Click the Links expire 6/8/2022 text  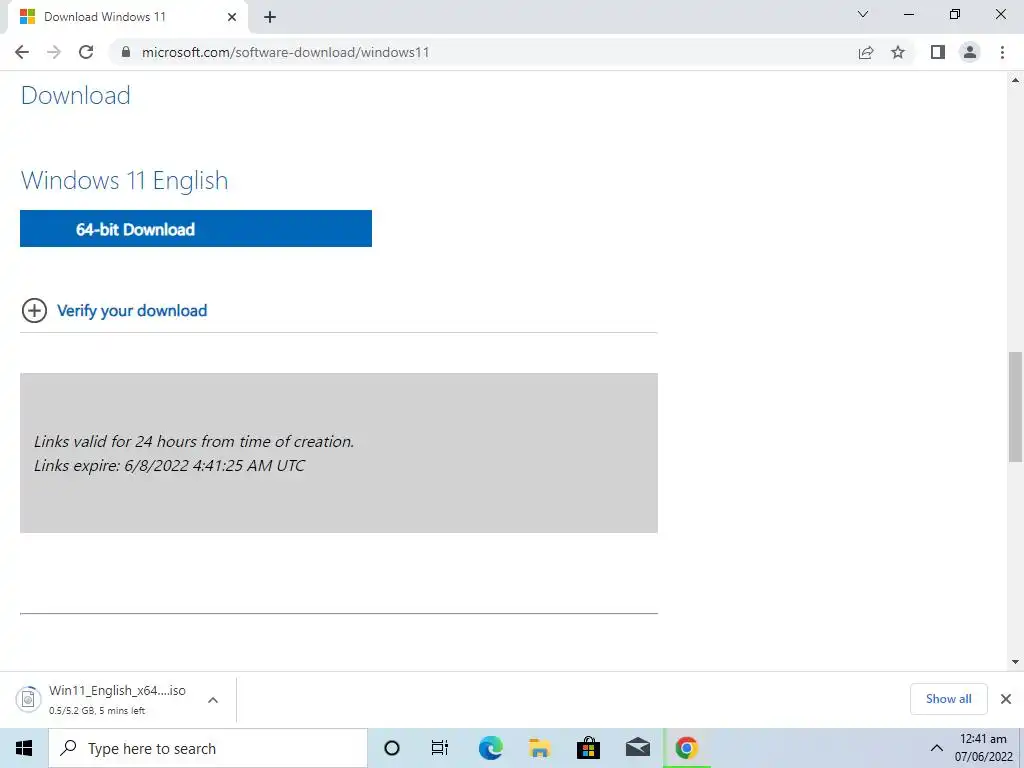(x=169, y=466)
